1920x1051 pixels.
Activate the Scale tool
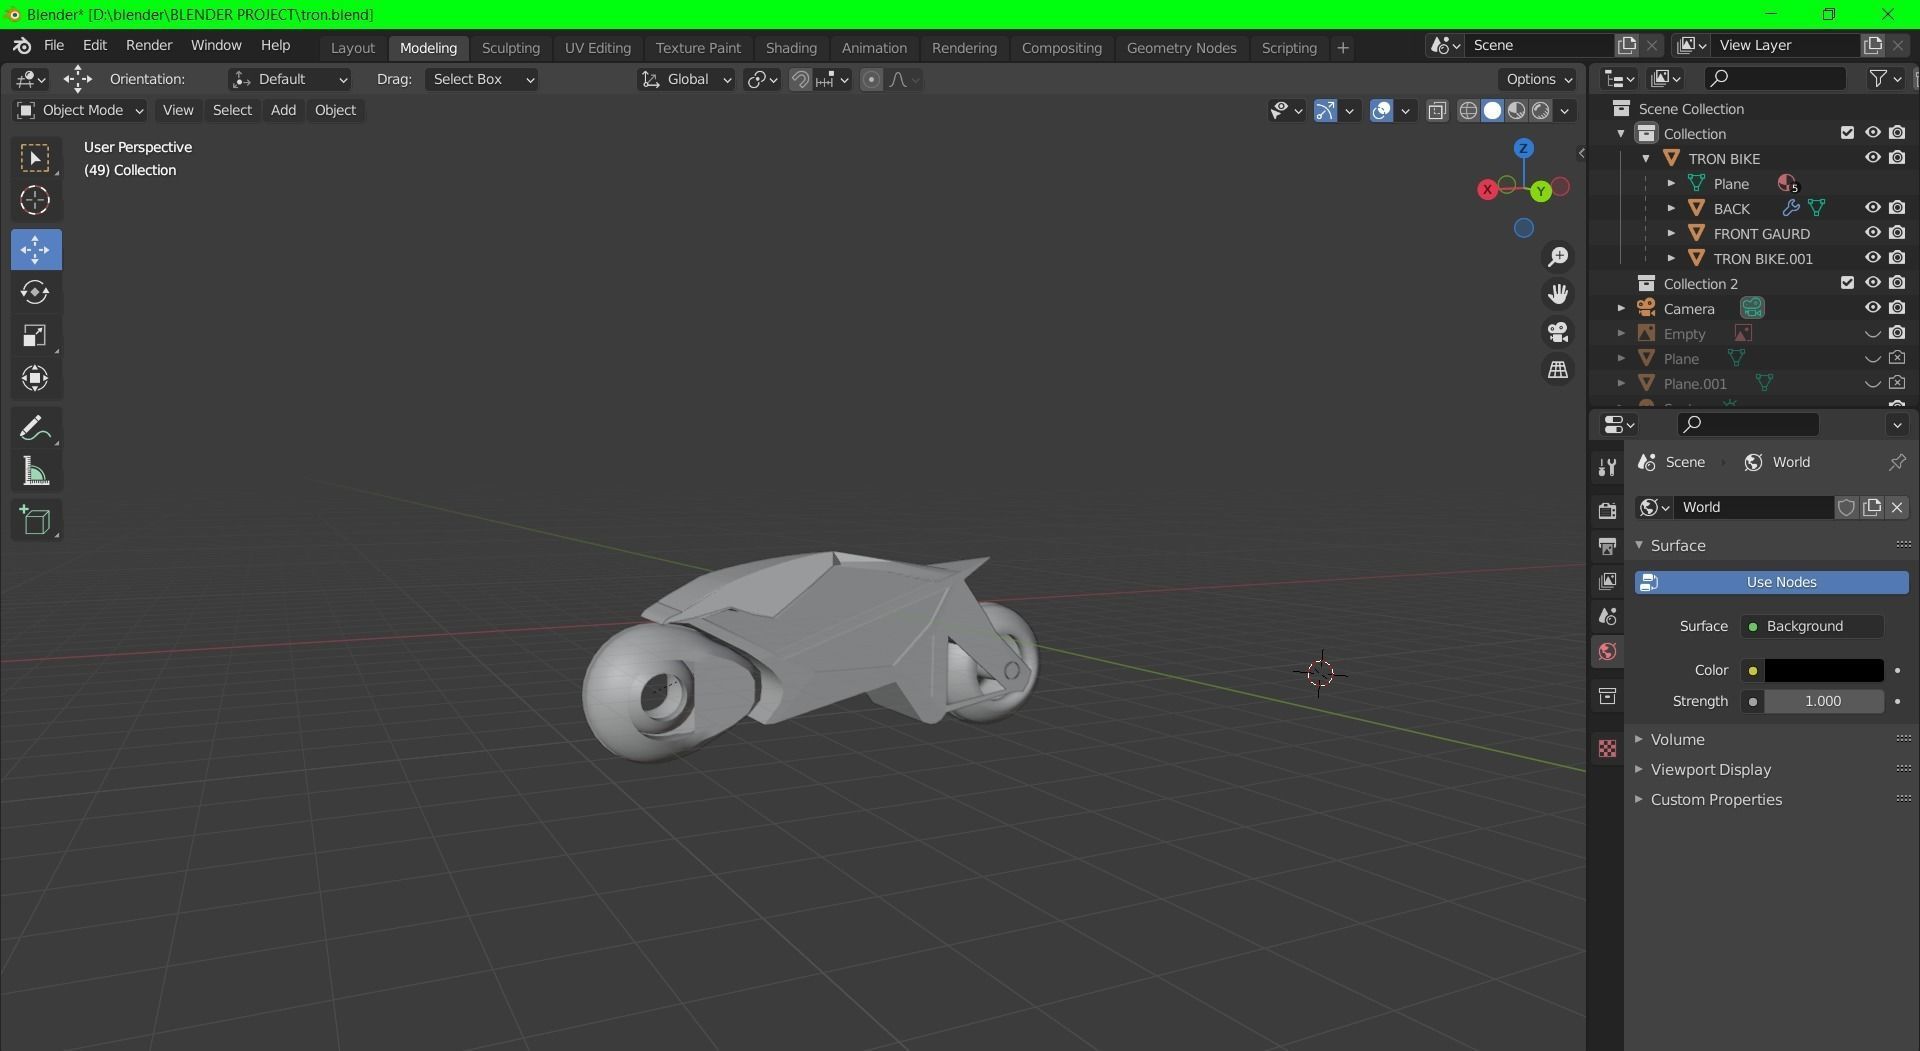pos(36,335)
